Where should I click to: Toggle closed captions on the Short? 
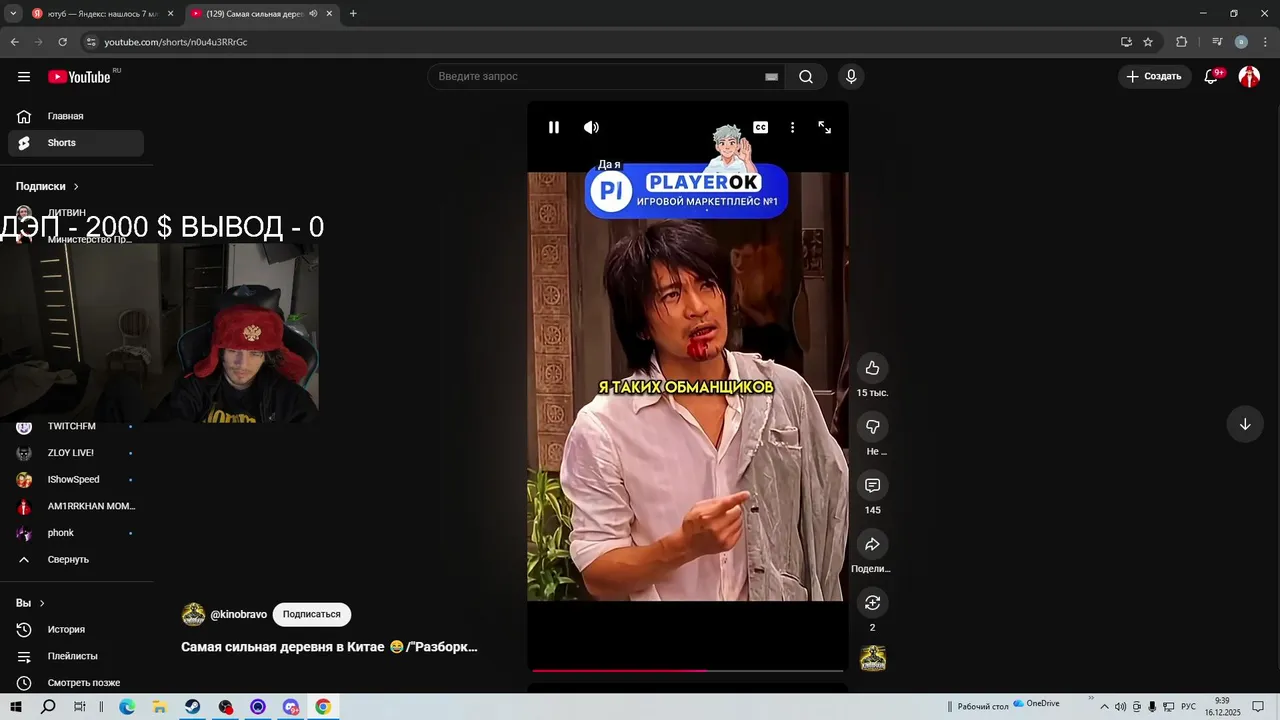coord(761,127)
